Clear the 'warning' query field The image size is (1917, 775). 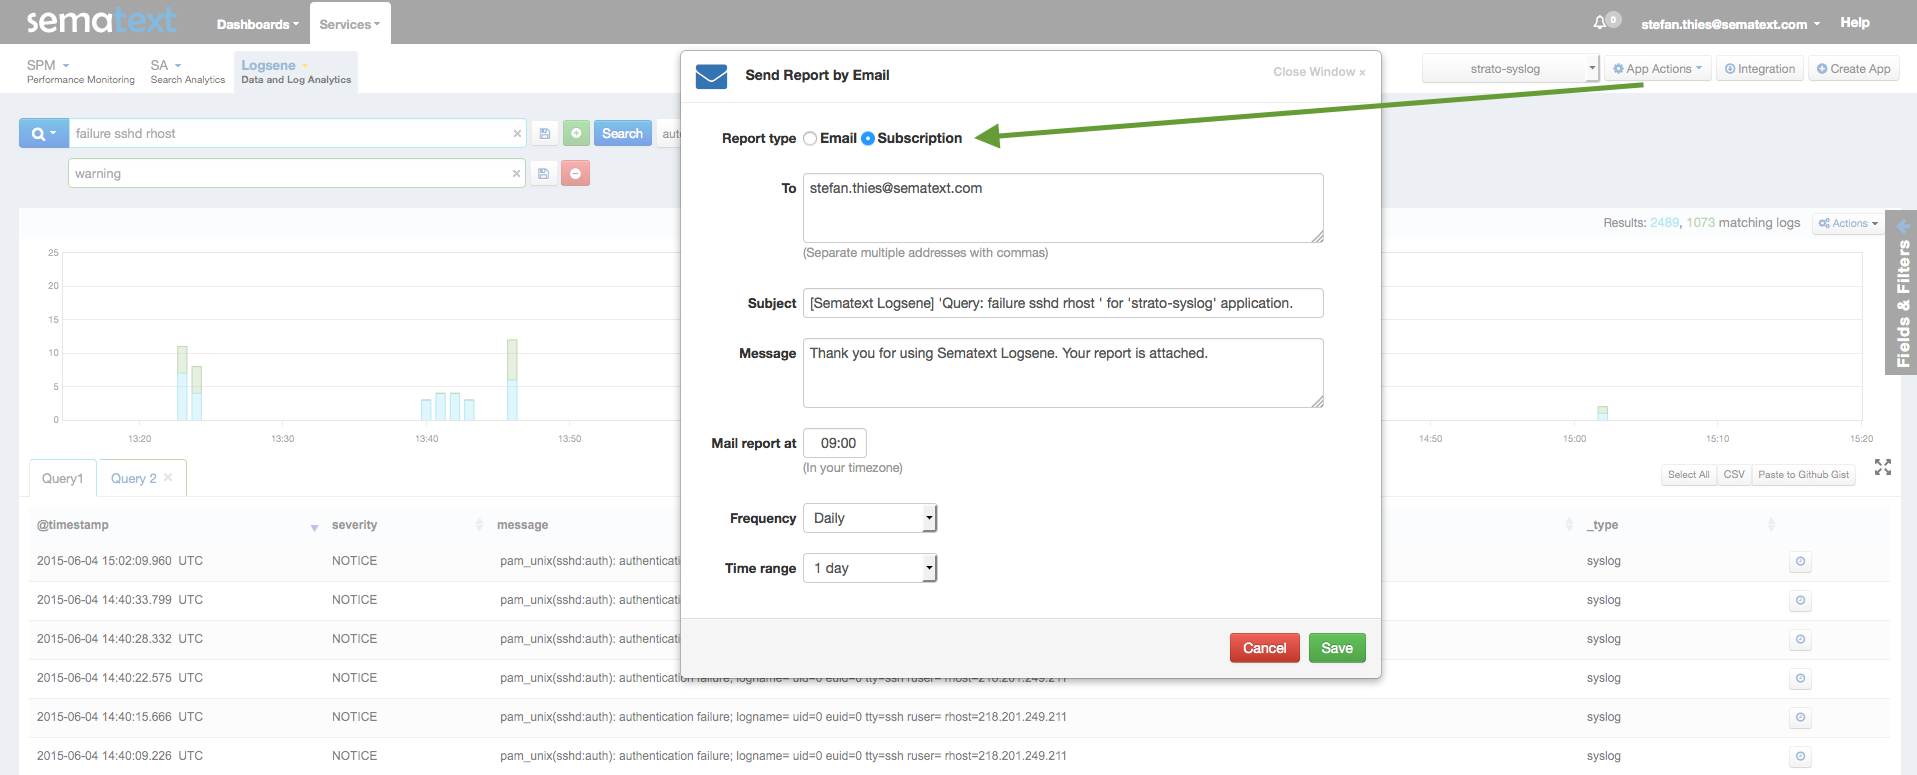click(516, 173)
